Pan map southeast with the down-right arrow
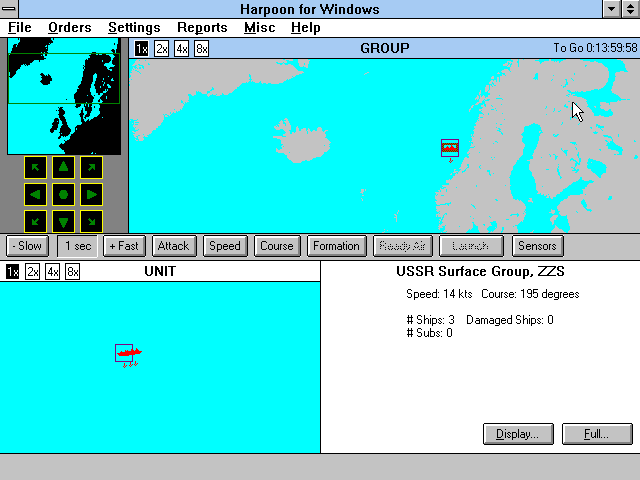The height and width of the screenshot is (480, 640). point(91,222)
